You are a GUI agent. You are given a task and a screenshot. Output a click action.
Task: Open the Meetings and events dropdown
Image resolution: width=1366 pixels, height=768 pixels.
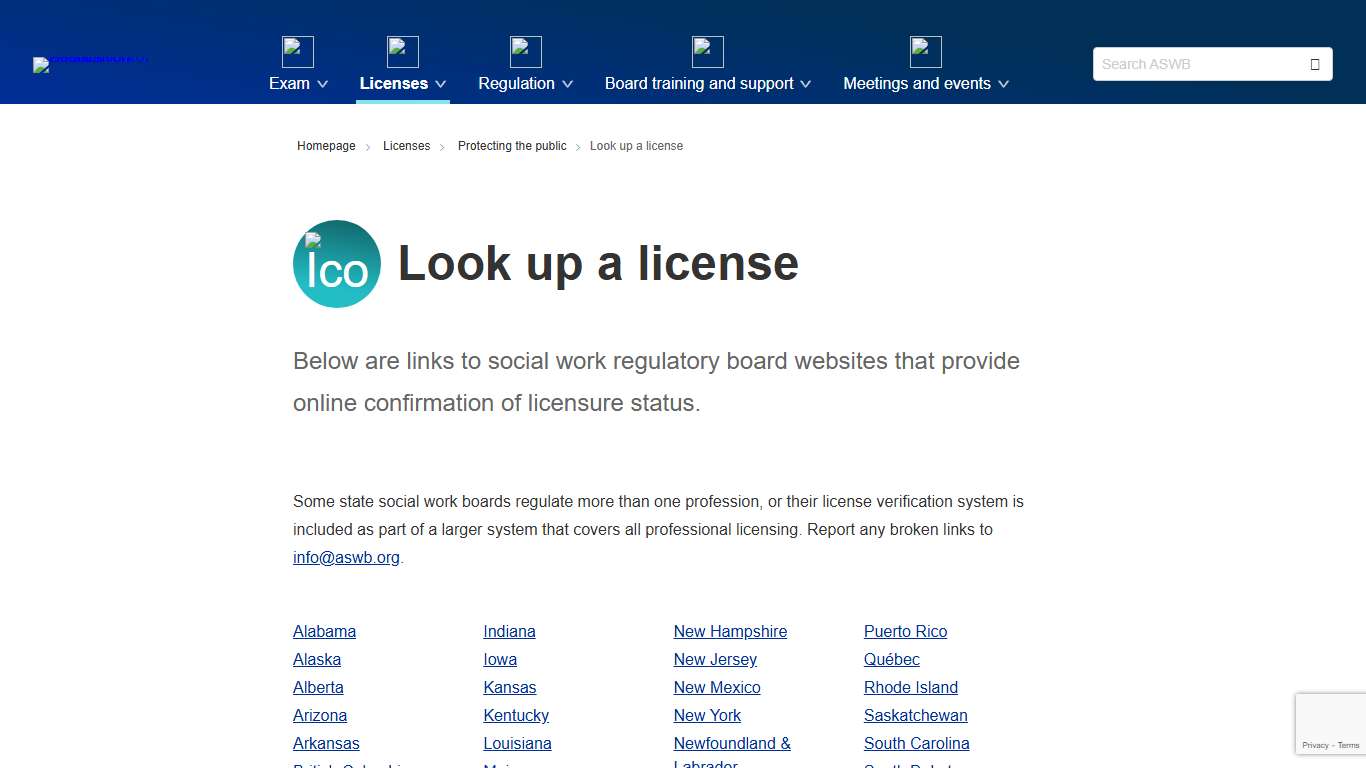tap(925, 84)
